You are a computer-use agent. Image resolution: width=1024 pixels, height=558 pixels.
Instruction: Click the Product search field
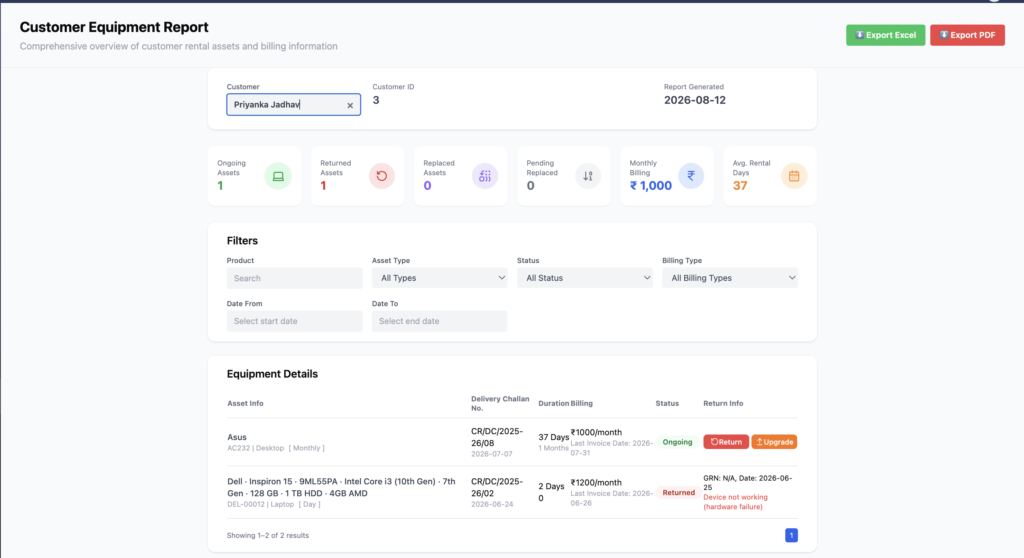(295, 278)
